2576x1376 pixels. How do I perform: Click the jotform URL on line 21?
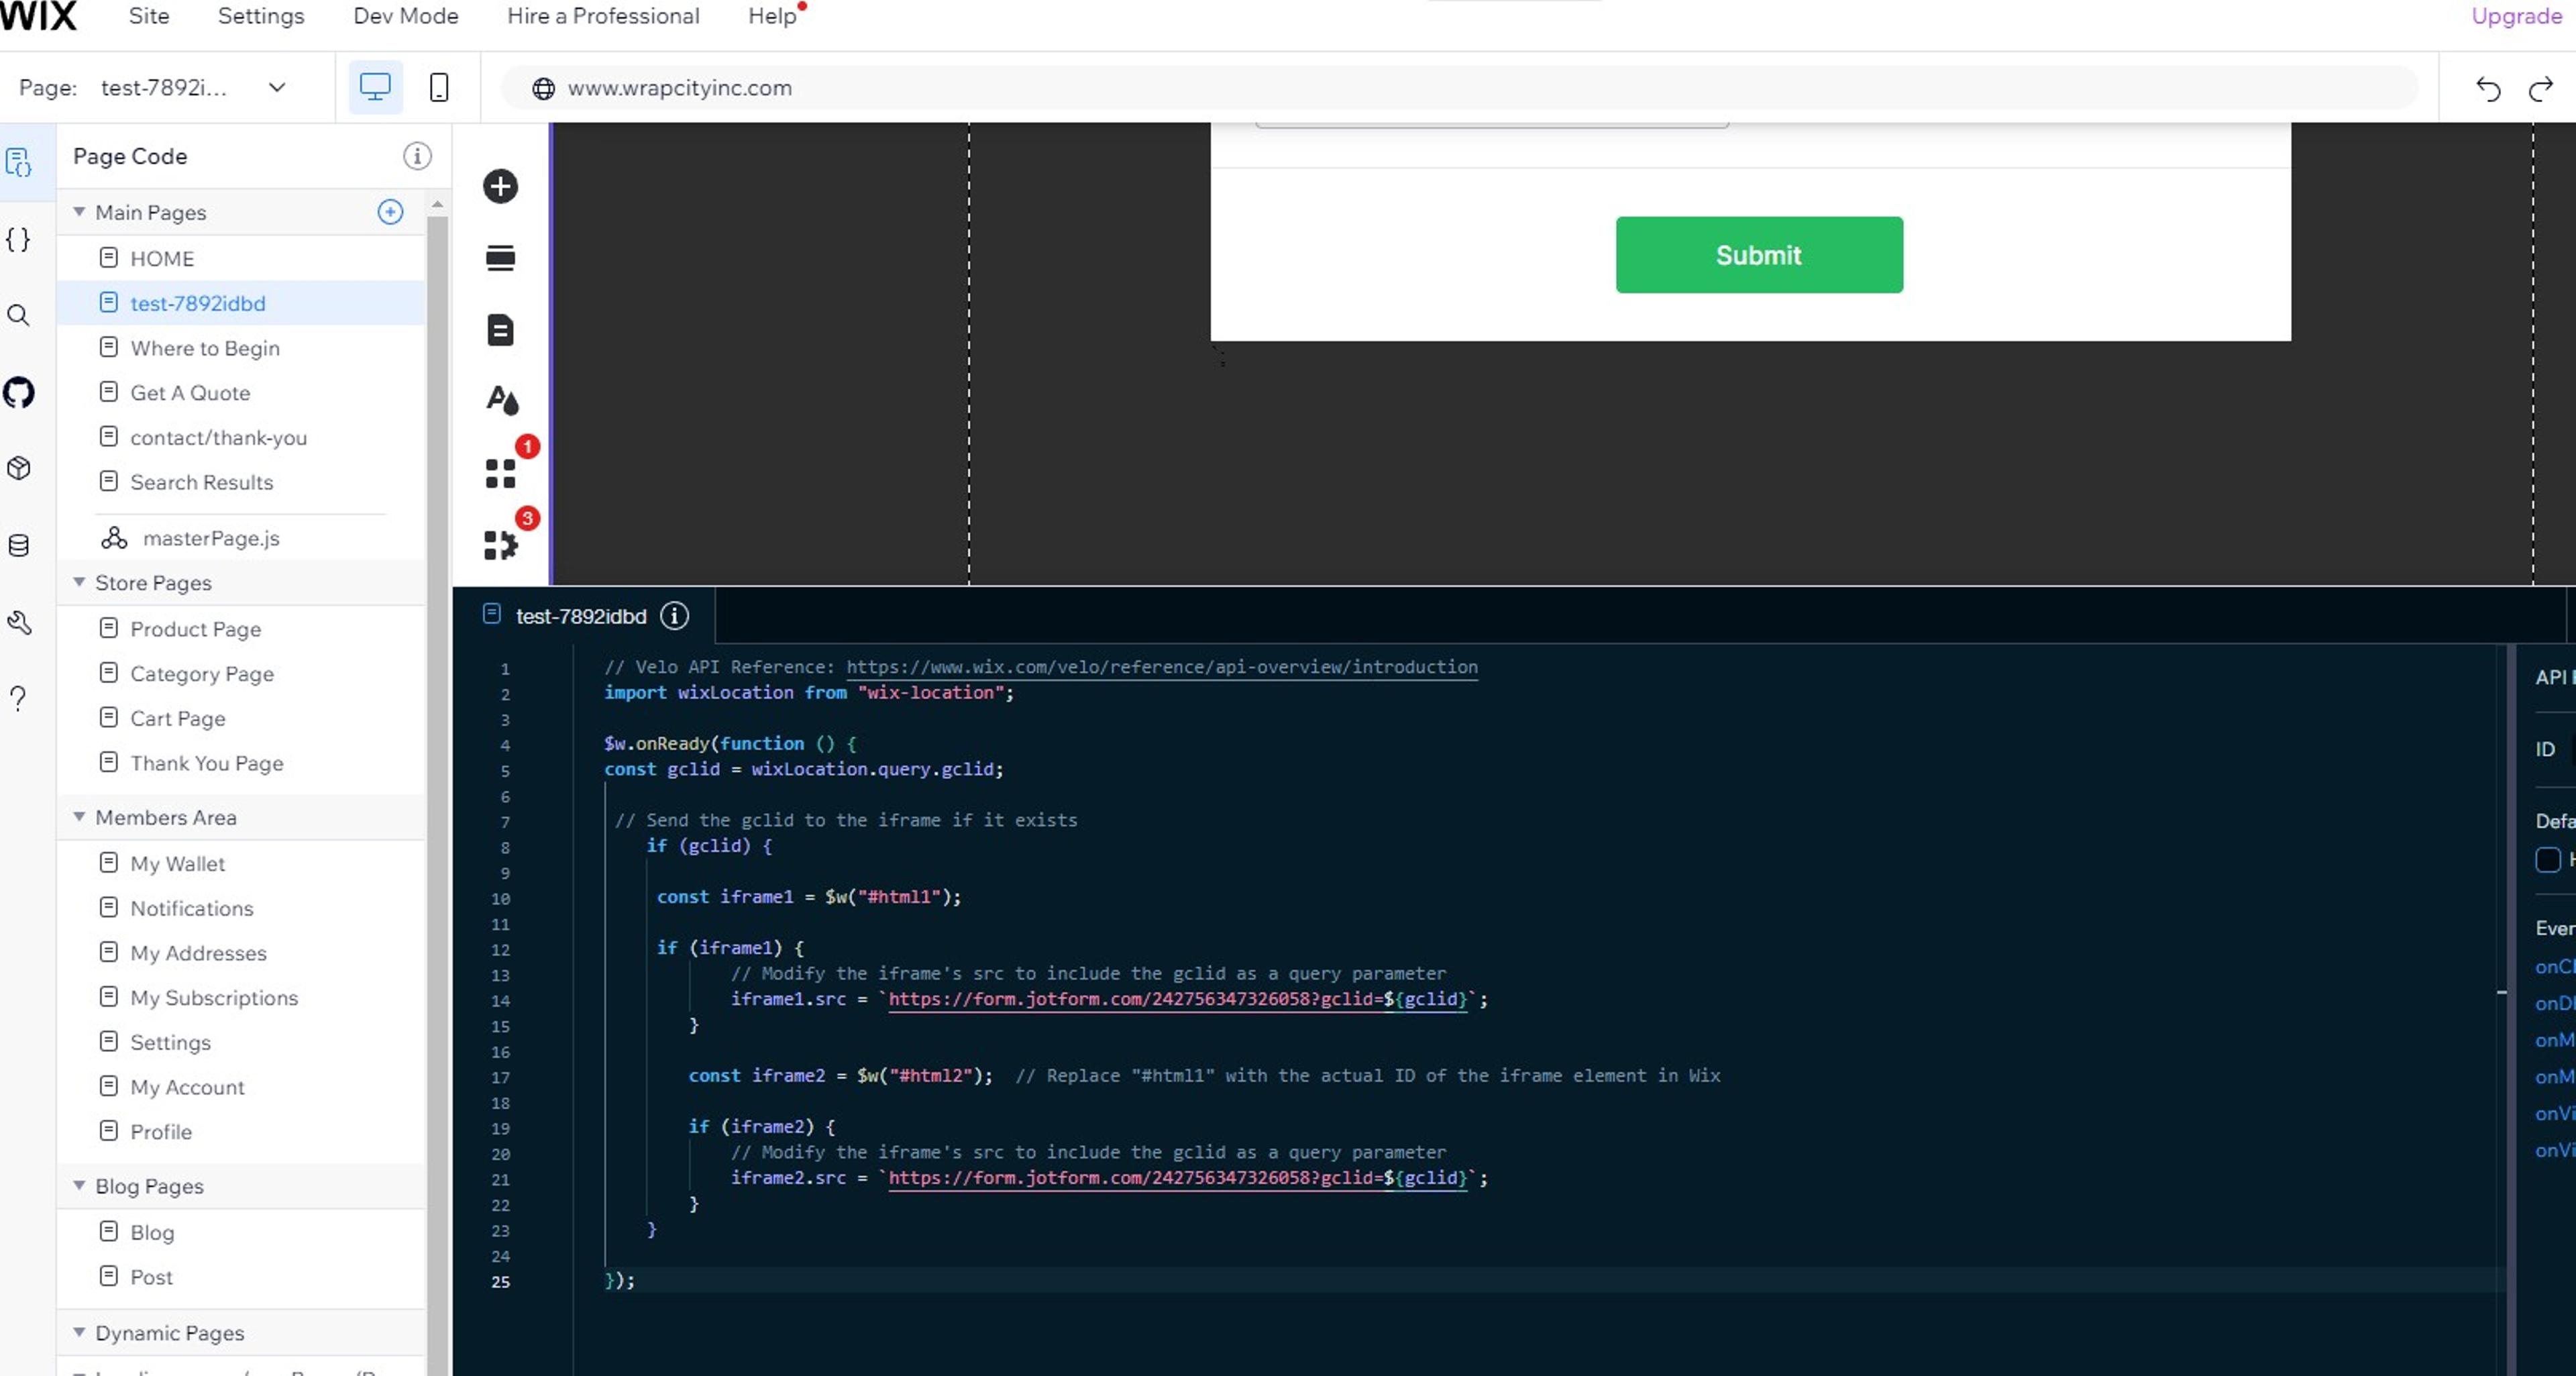click(1177, 1178)
